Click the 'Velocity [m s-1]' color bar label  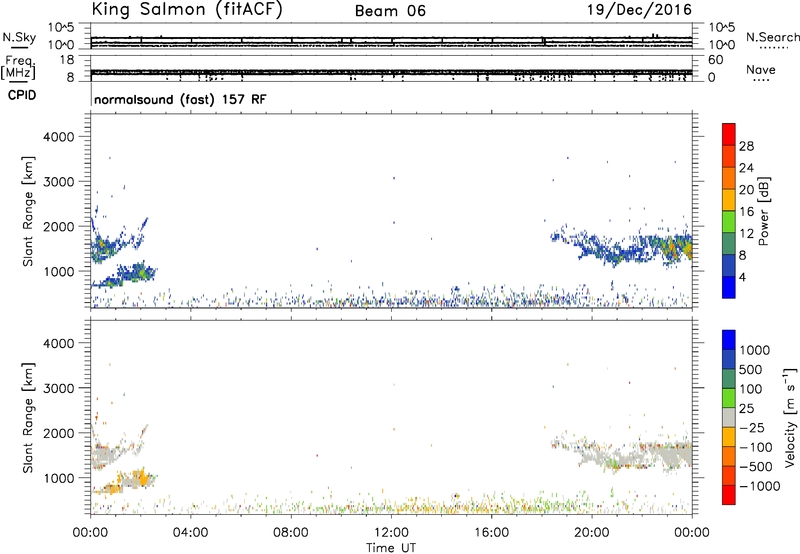pyautogui.click(x=790, y=417)
